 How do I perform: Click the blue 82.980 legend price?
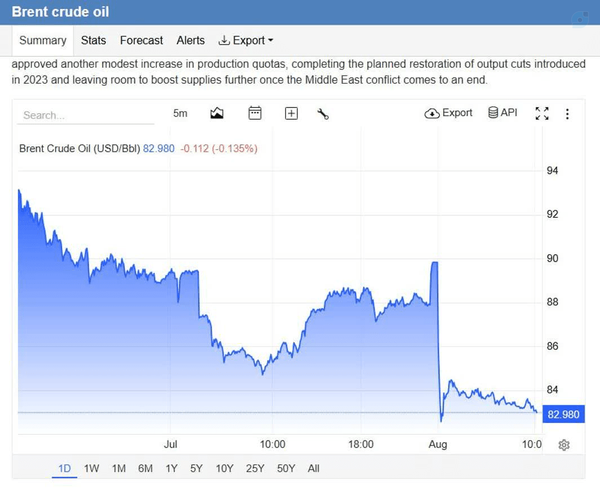(158, 148)
